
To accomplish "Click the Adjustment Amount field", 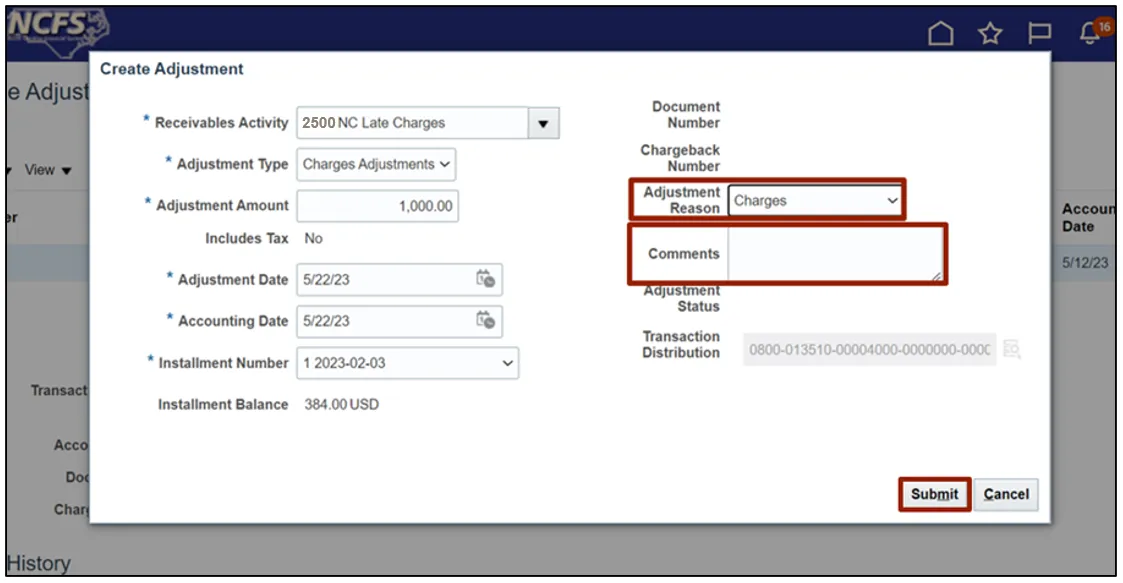I will click(377, 206).
